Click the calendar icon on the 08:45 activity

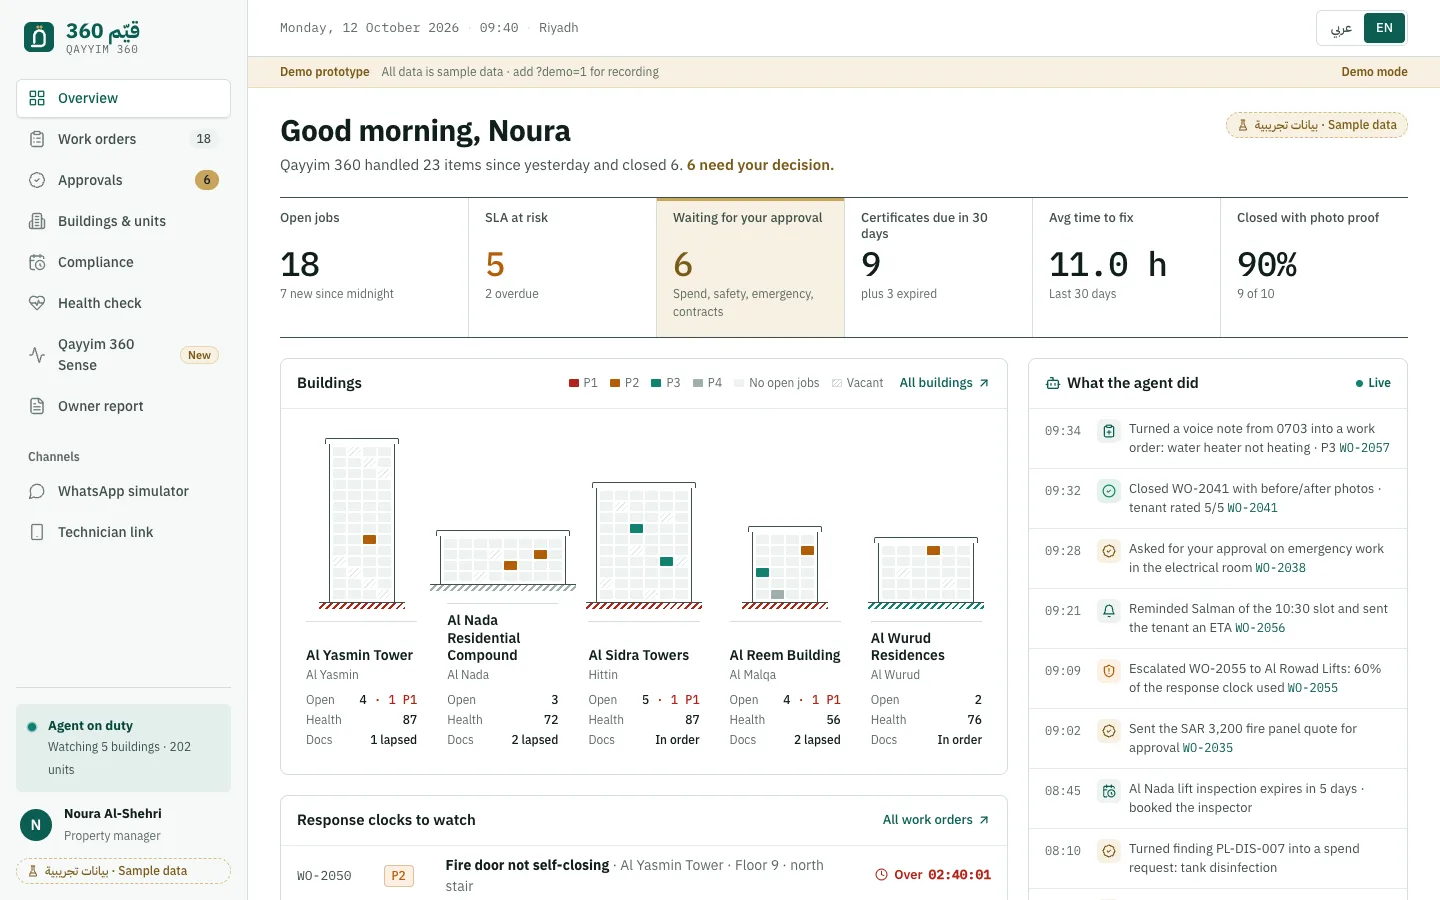coord(1109,791)
